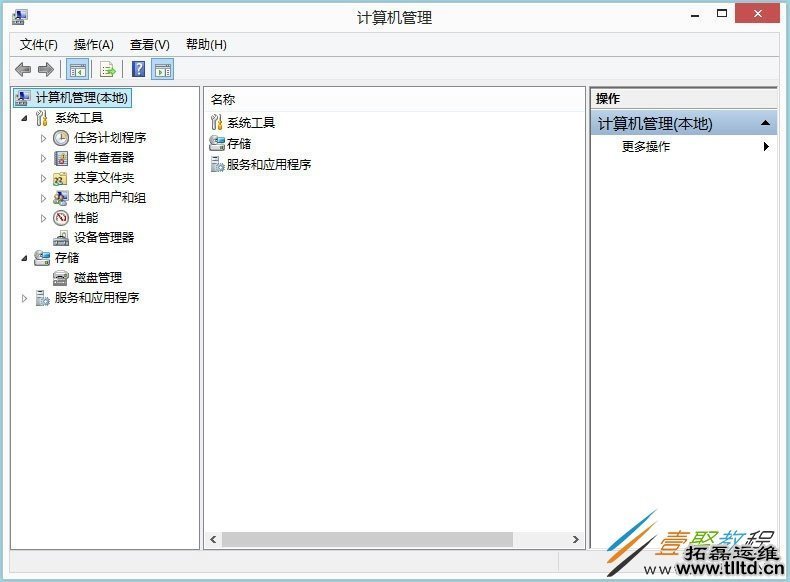Select the 共享文件夹 tree label
This screenshot has height=582, width=790.
[104, 178]
